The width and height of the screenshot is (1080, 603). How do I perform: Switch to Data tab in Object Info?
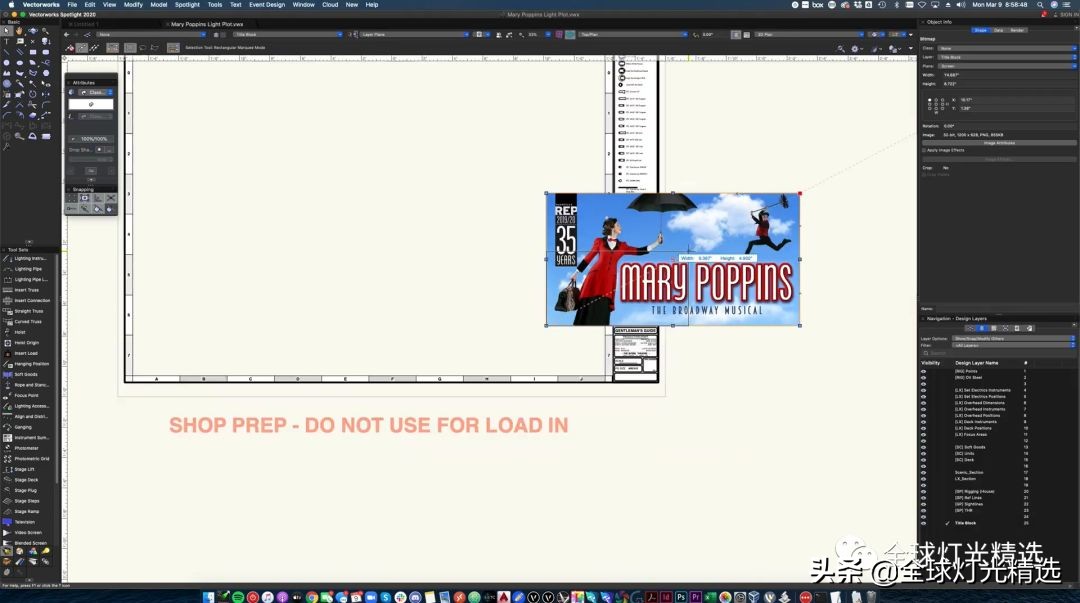click(x=998, y=30)
